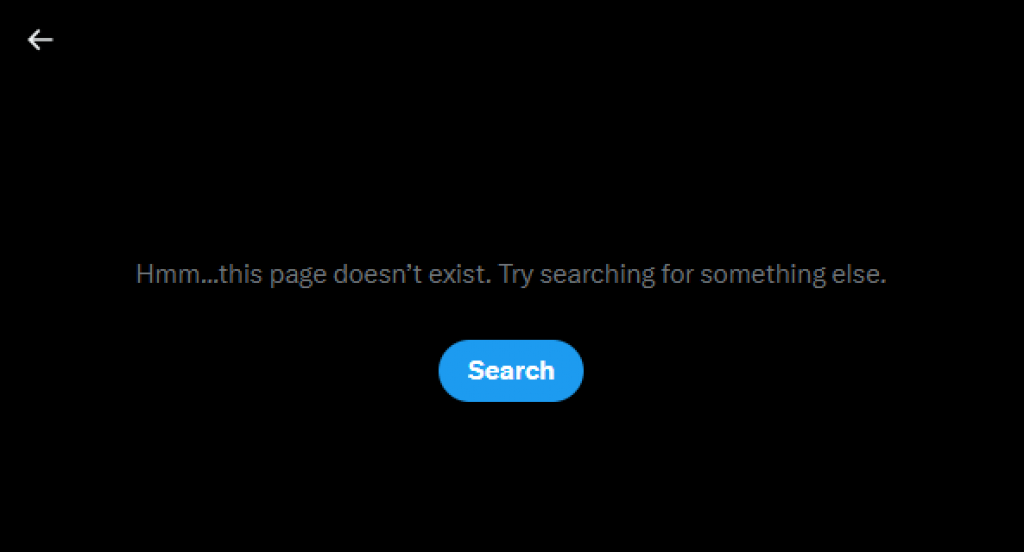Use the Search button to find something else
The image size is (1024, 552).
(x=511, y=370)
